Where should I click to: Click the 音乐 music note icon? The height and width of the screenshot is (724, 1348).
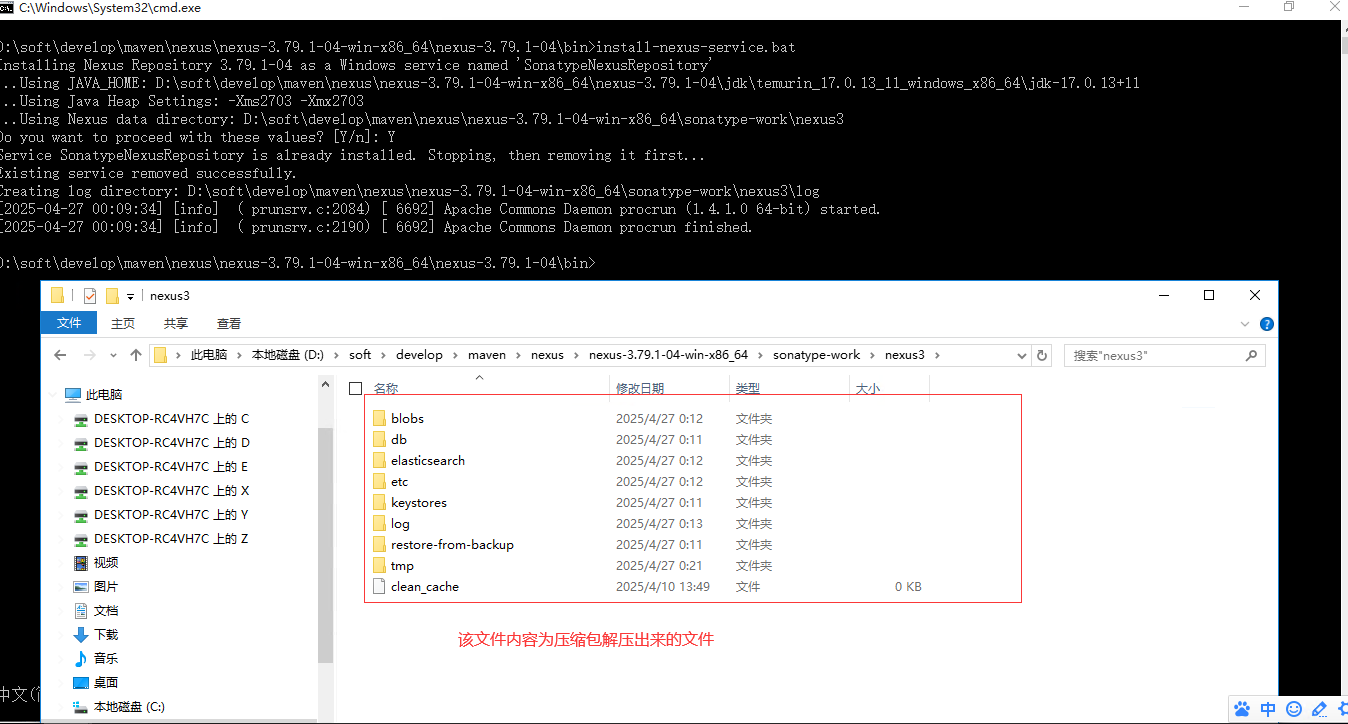click(81, 659)
